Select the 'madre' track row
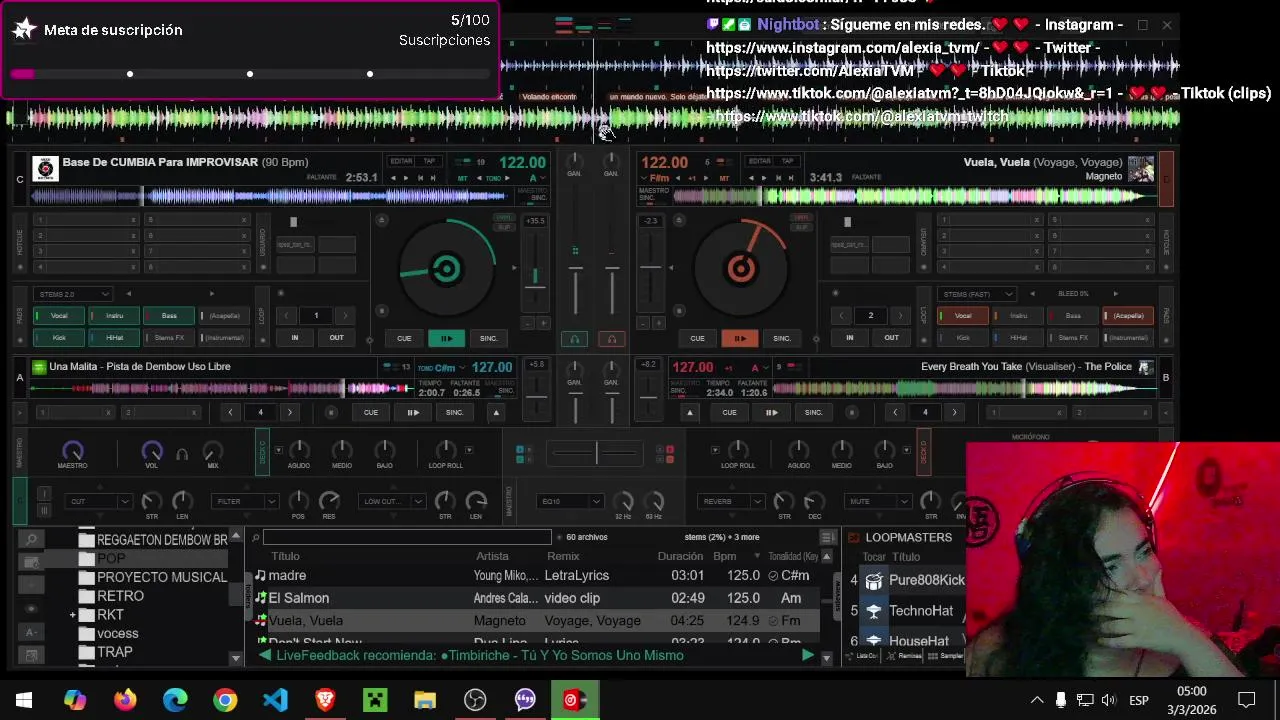 (x=535, y=575)
